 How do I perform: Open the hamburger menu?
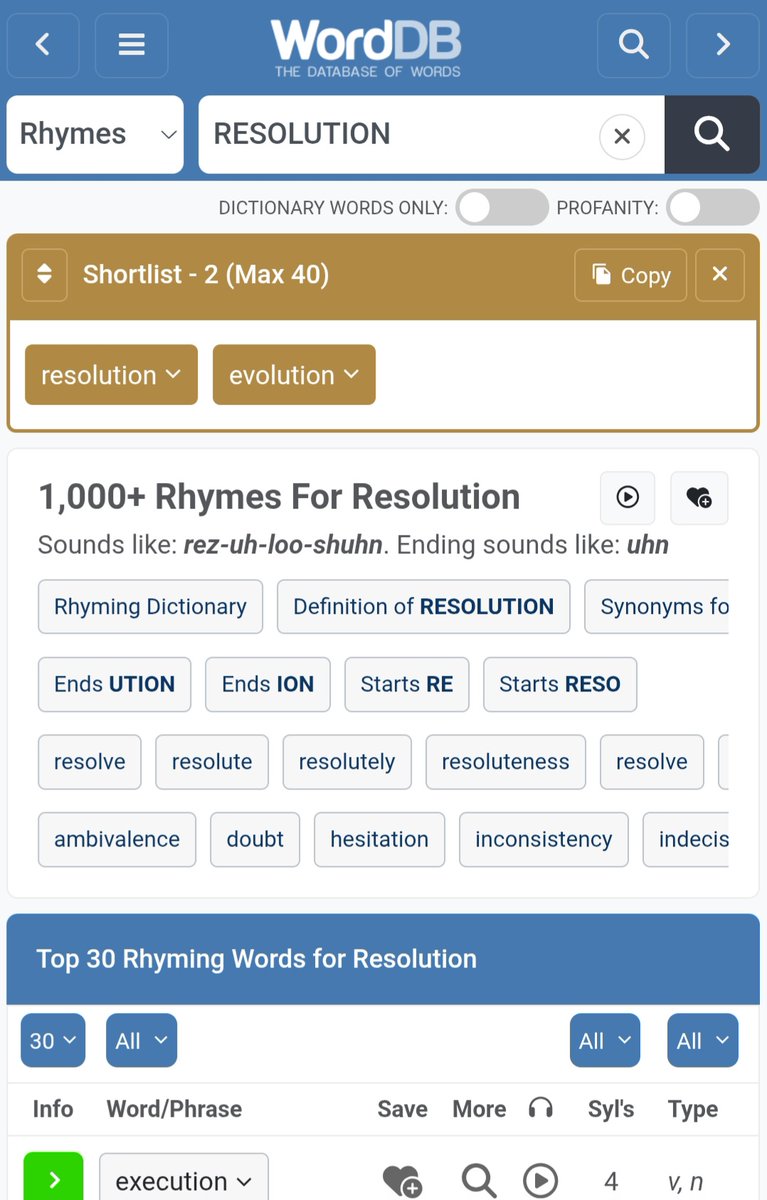pyautogui.click(x=132, y=44)
